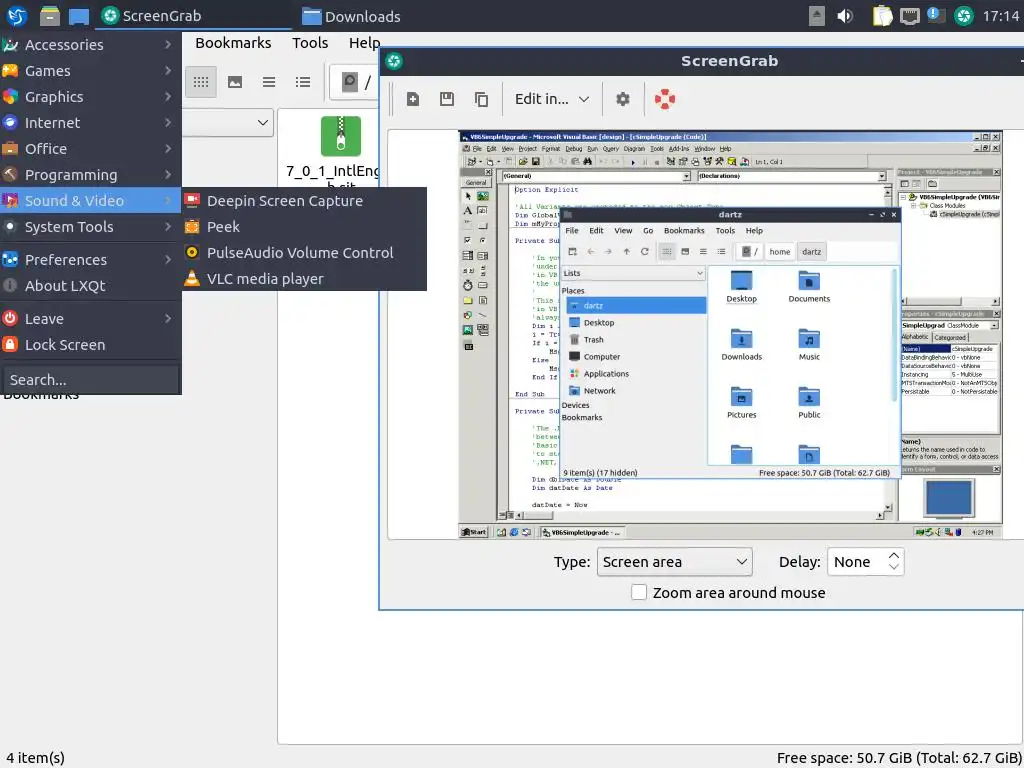Screen dimensions: 1024x768
Task: Open About LXQt
Action: pos(90,285)
